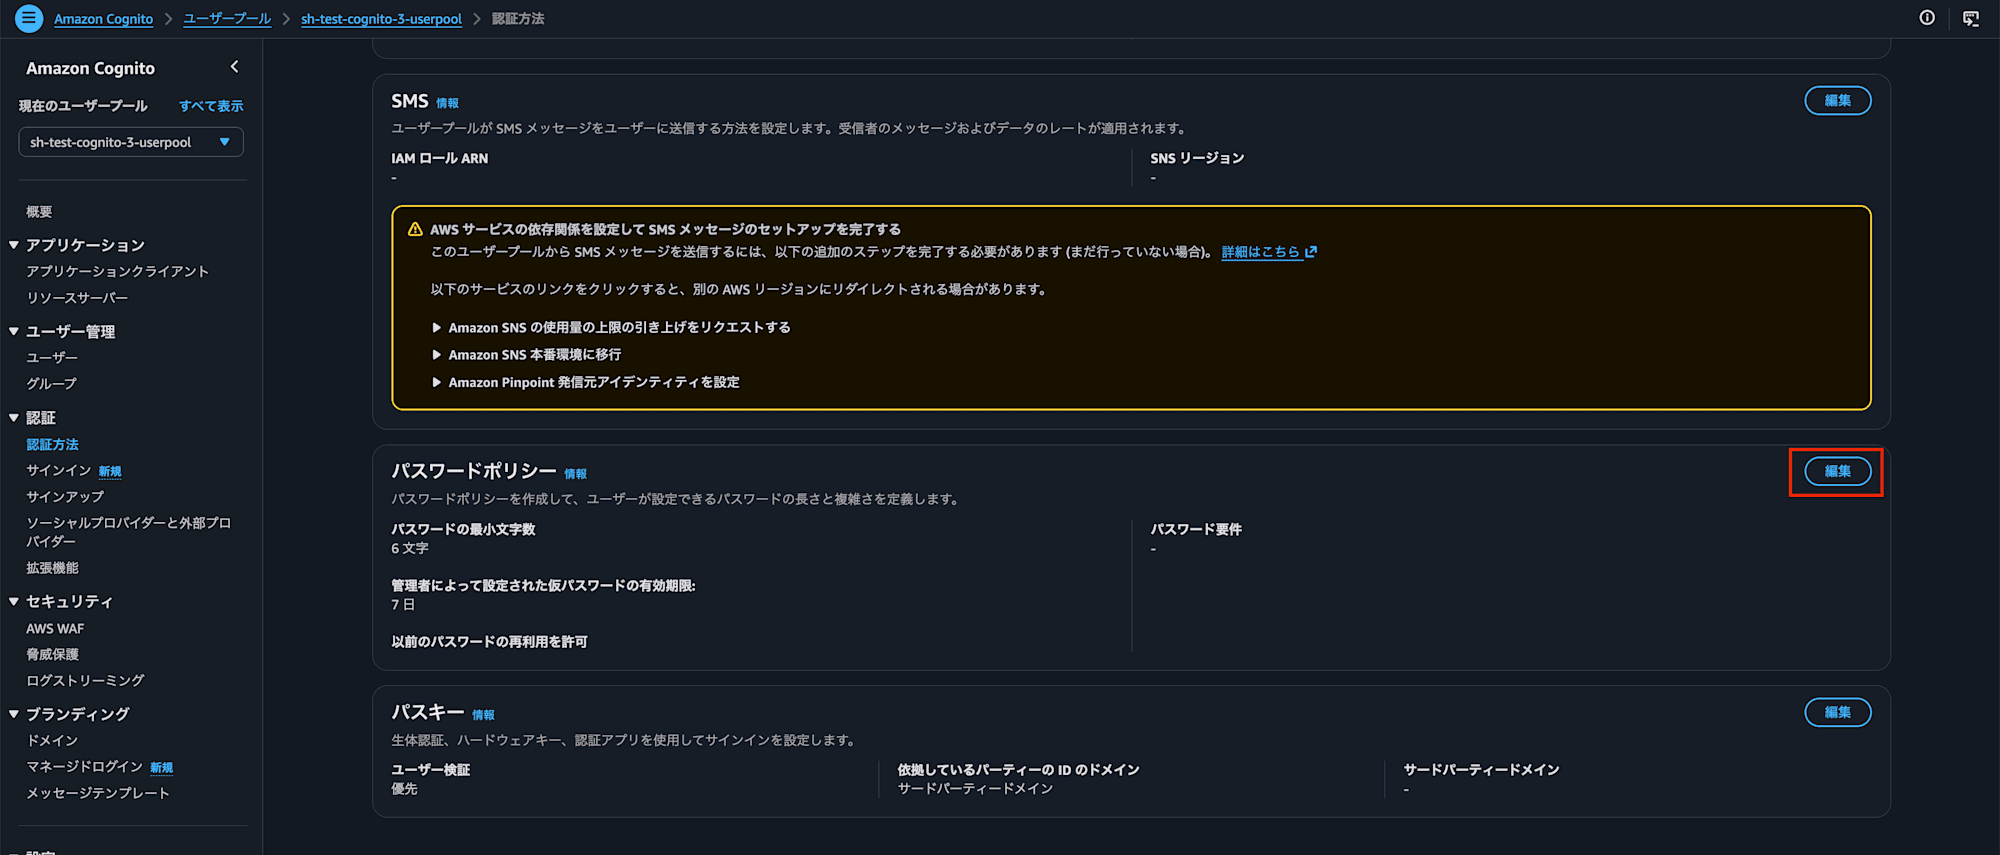The width and height of the screenshot is (2000, 855).
Task: Click the 新規 badge next to サインイン
Action: (110, 471)
